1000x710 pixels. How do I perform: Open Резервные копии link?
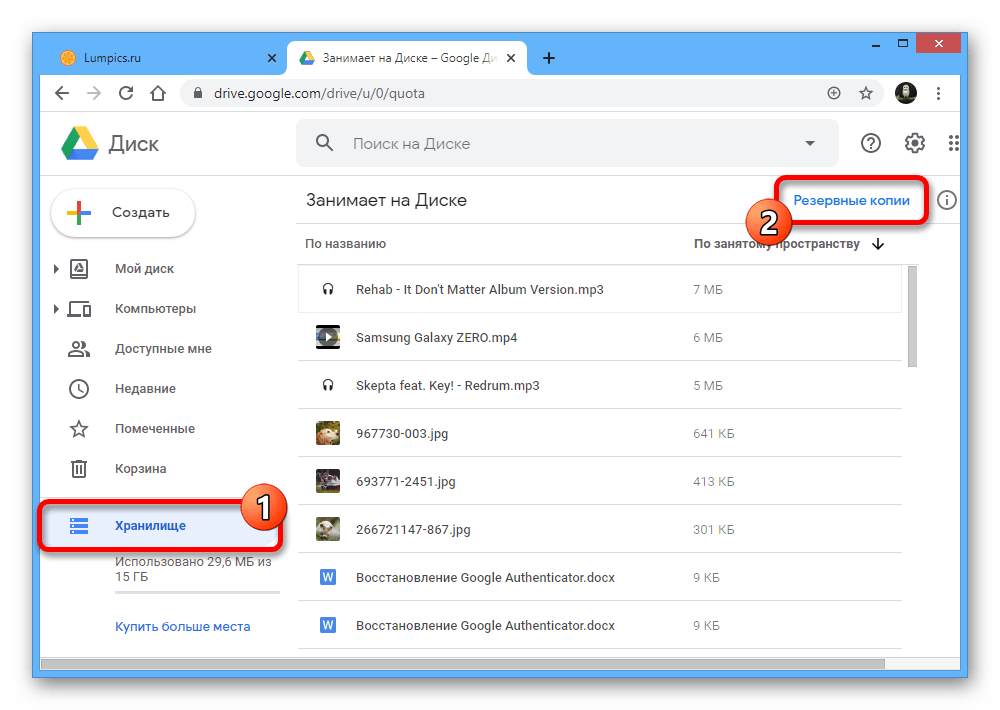click(851, 200)
